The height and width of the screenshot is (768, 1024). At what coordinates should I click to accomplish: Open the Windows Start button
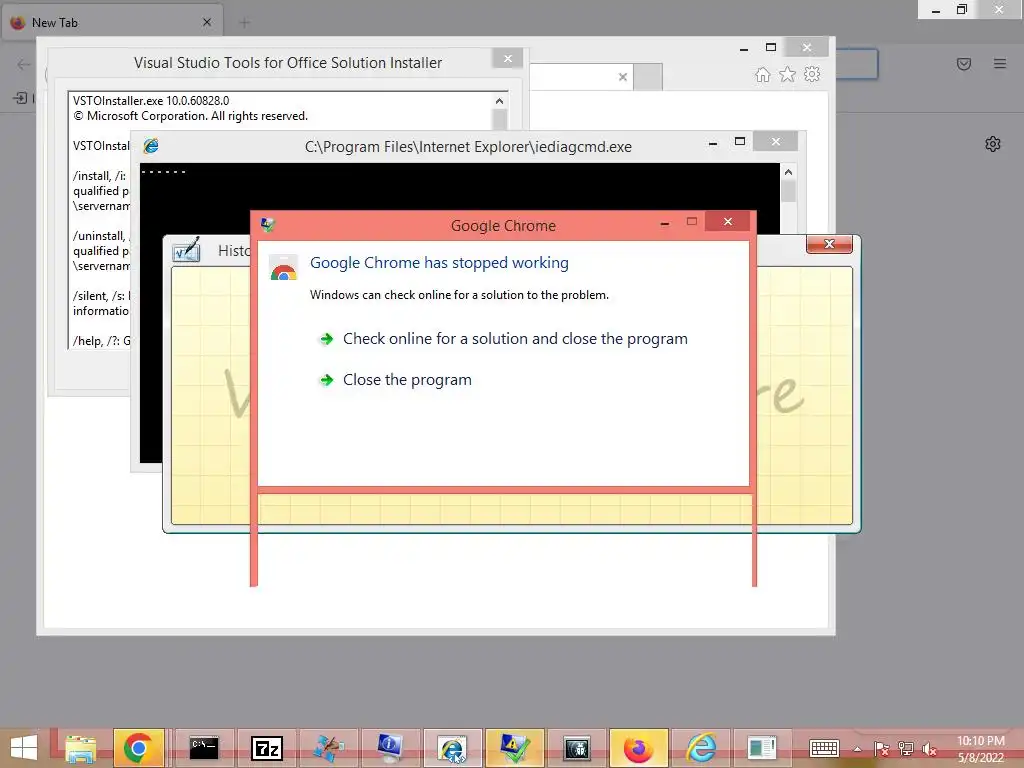coord(24,748)
